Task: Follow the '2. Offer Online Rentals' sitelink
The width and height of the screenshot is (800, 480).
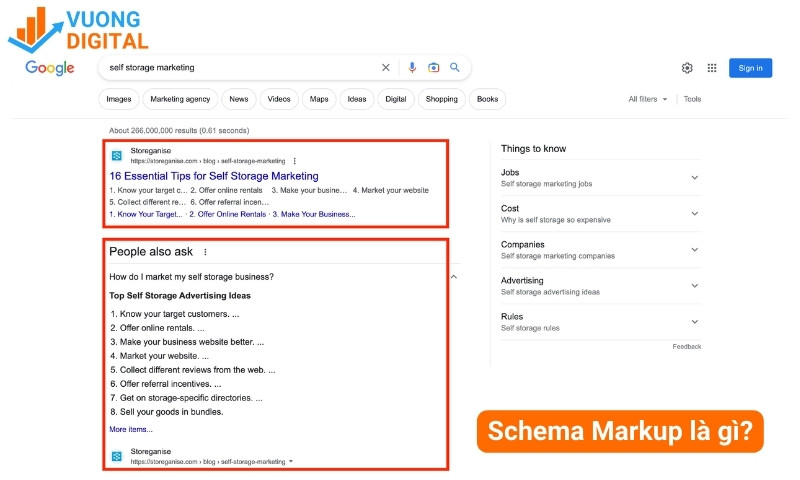Action: click(x=228, y=214)
